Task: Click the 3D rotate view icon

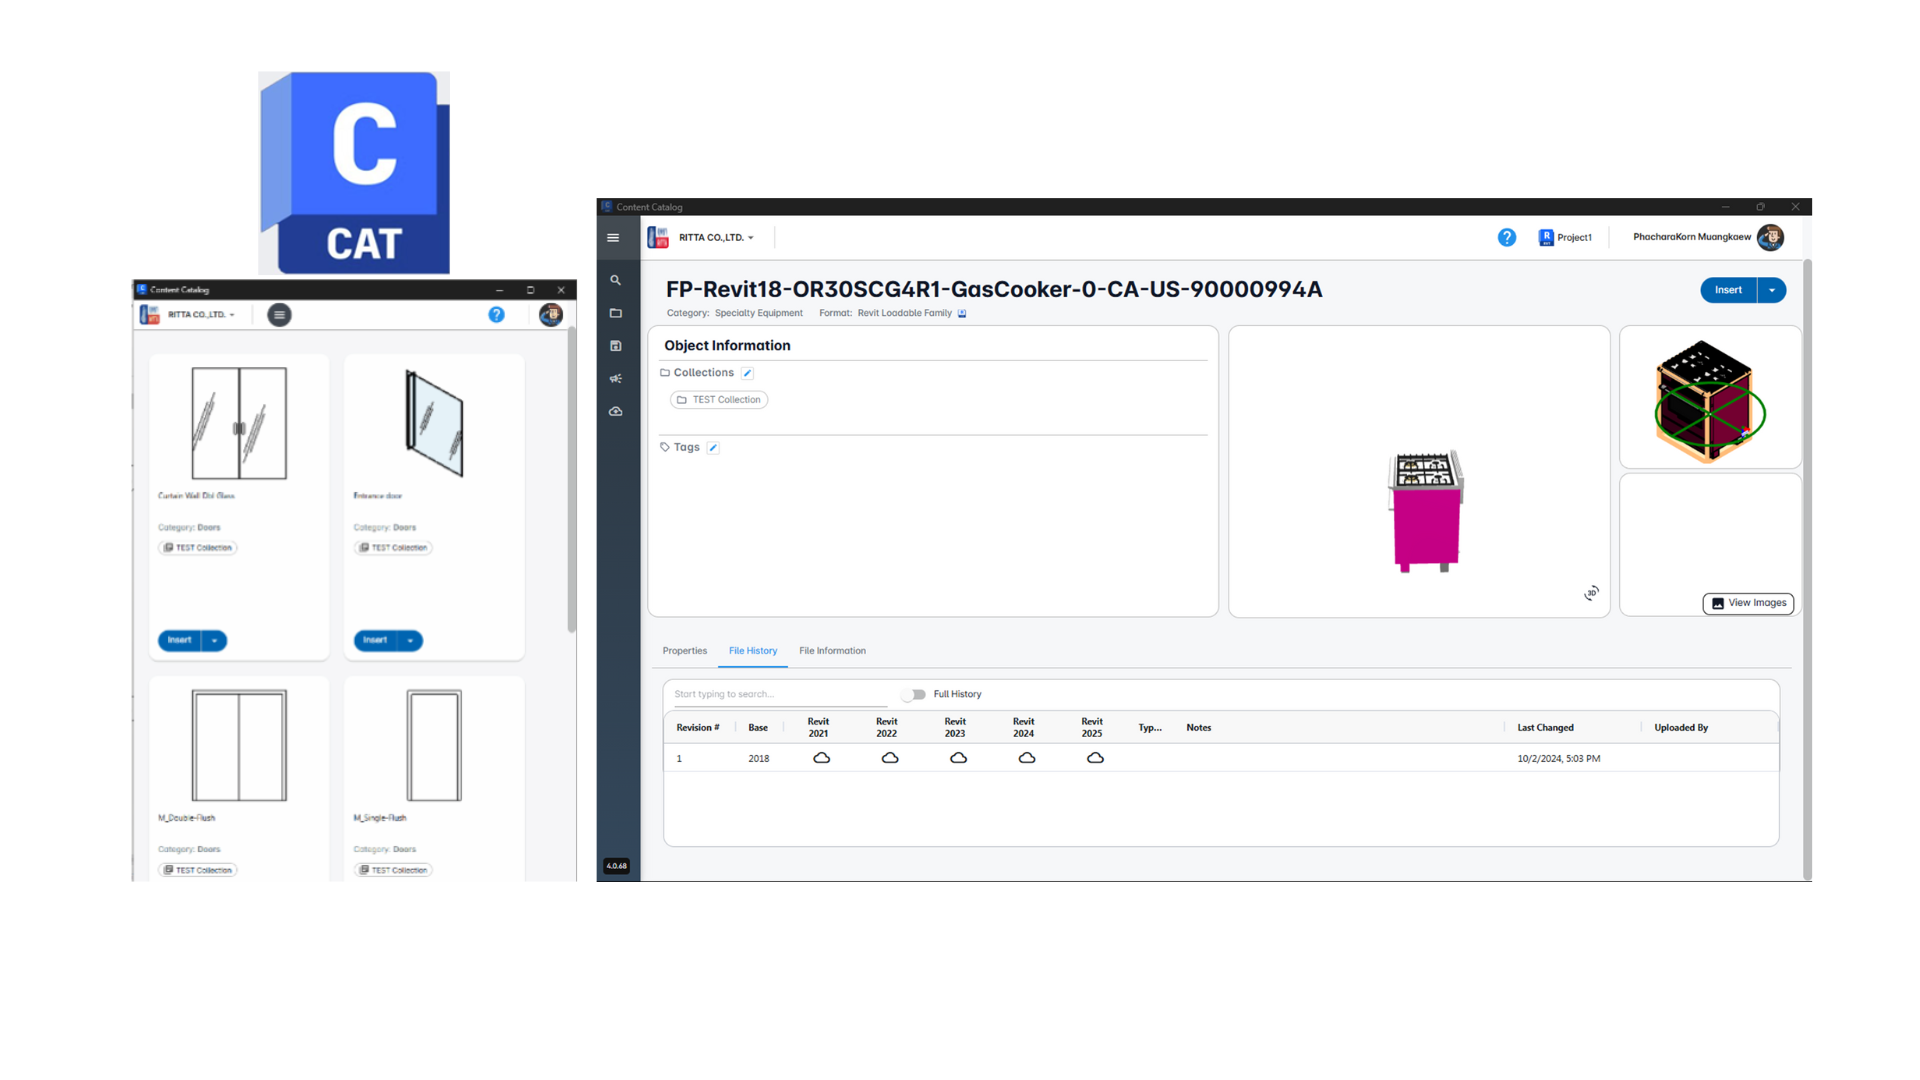Action: click(1591, 593)
